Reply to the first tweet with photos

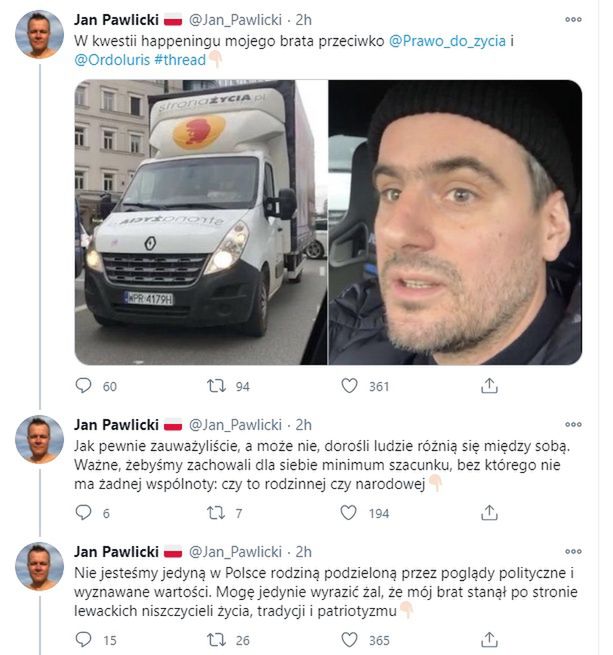tap(84, 385)
